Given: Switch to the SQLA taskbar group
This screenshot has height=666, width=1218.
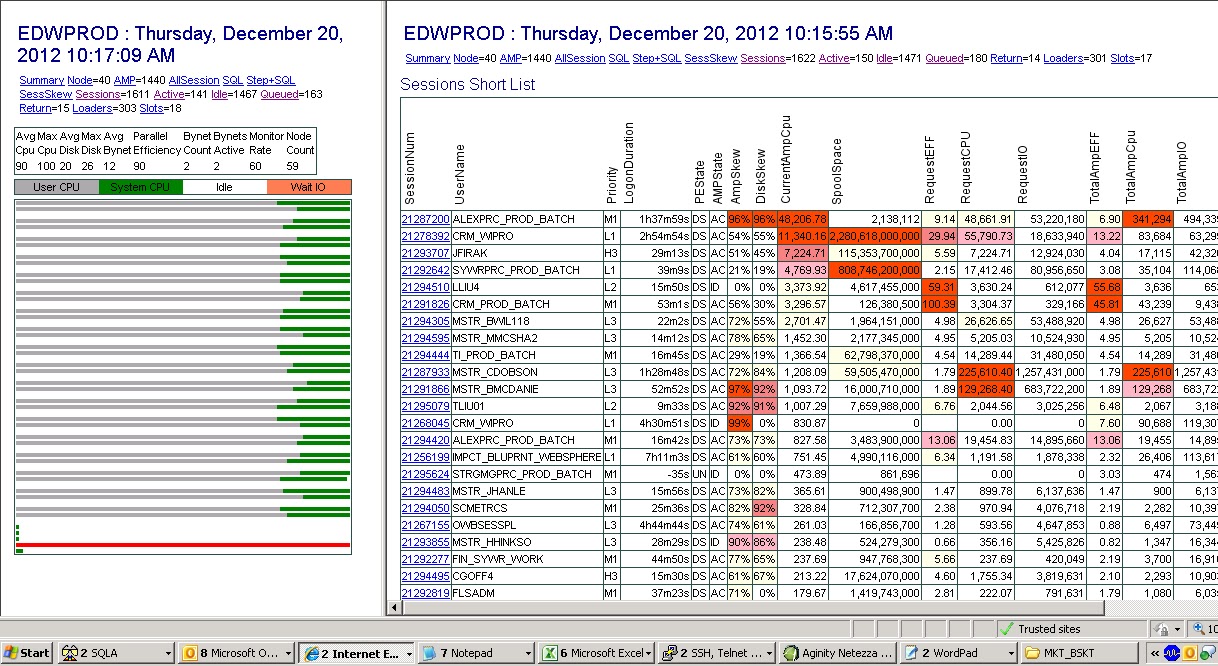Looking at the screenshot, I should tap(117, 653).
